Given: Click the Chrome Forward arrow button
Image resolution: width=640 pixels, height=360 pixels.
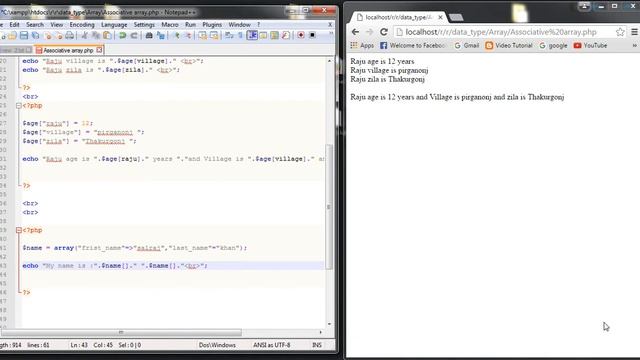Looking at the screenshot, I should click(x=369, y=32).
